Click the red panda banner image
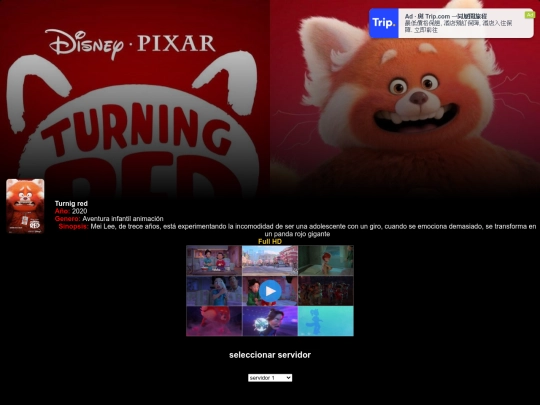The image size is (540, 405). [x=405, y=100]
